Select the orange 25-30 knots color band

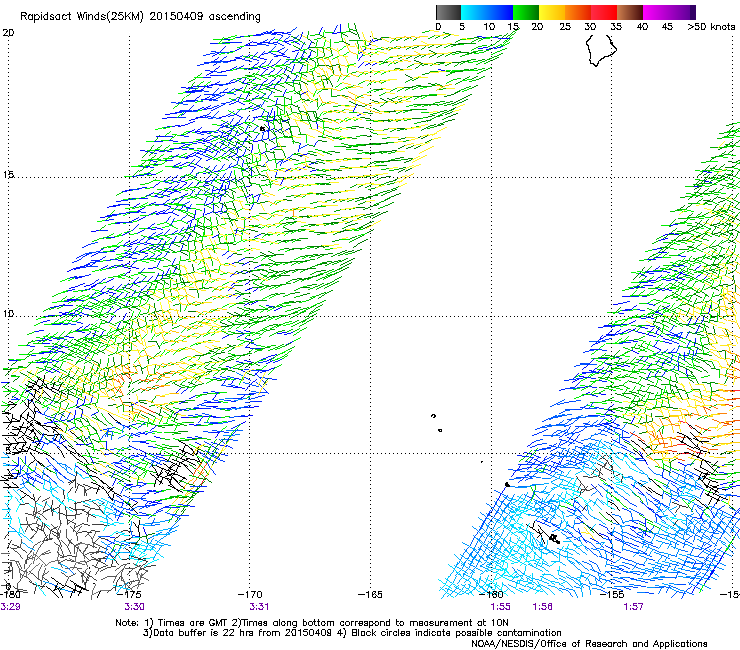pos(578,12)
